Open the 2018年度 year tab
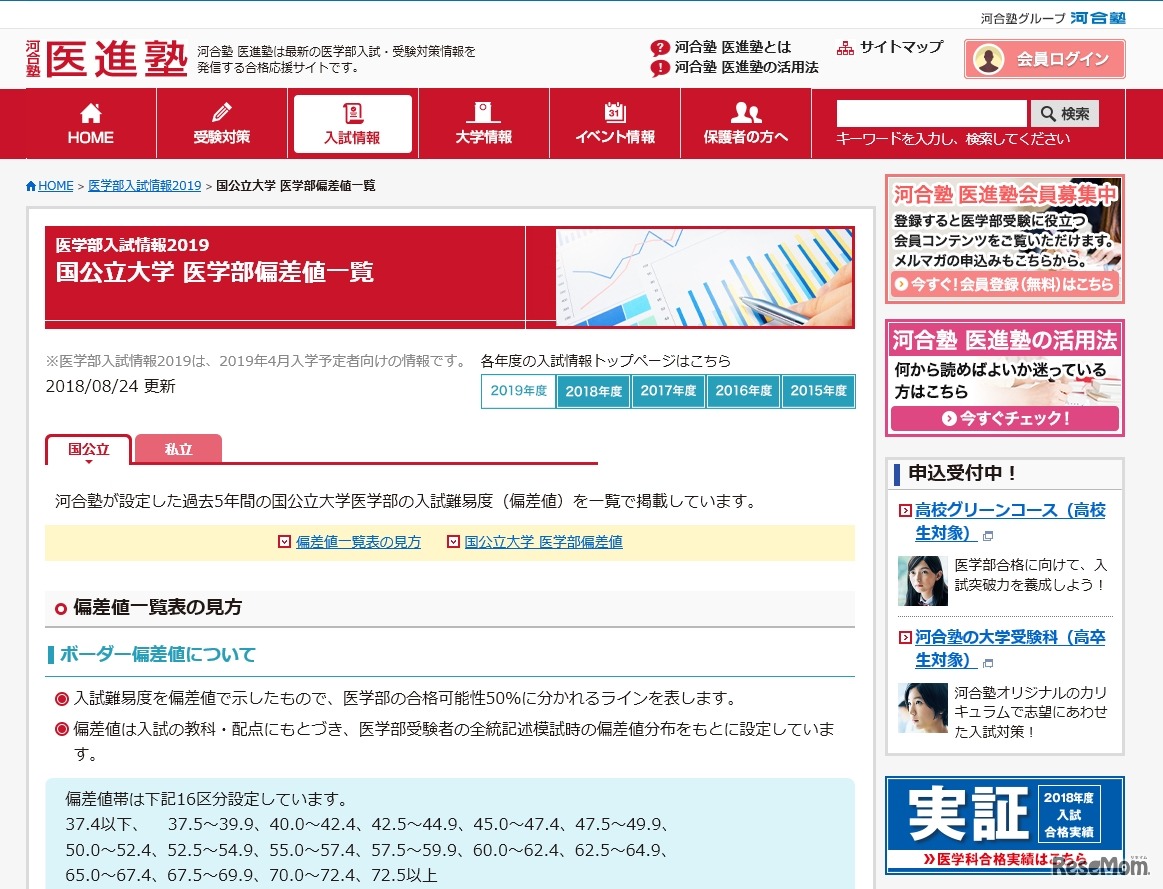Image resolution: width=1163 pixels, height=889 pixels. click(x=593, y=392)
